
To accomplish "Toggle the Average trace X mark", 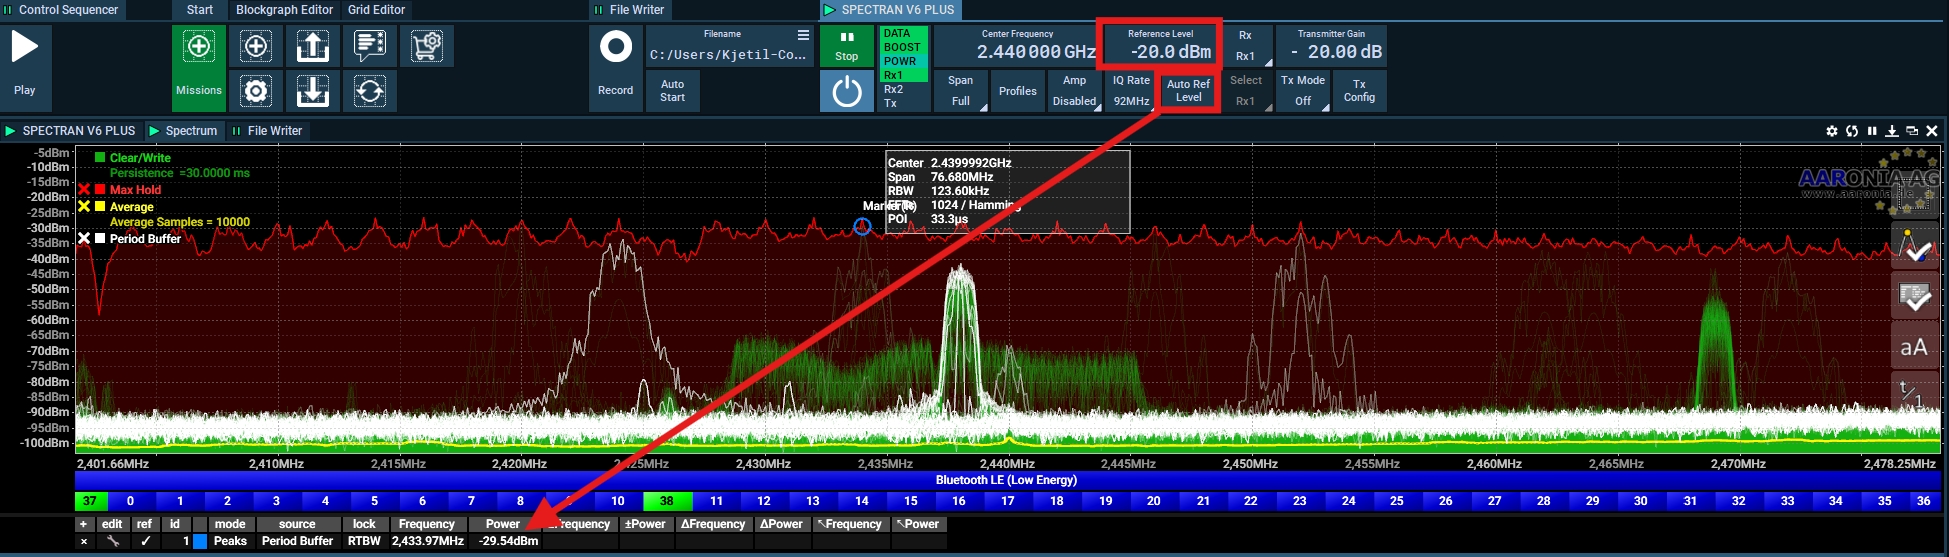I will pyautogui.click(x=84, y=206).
